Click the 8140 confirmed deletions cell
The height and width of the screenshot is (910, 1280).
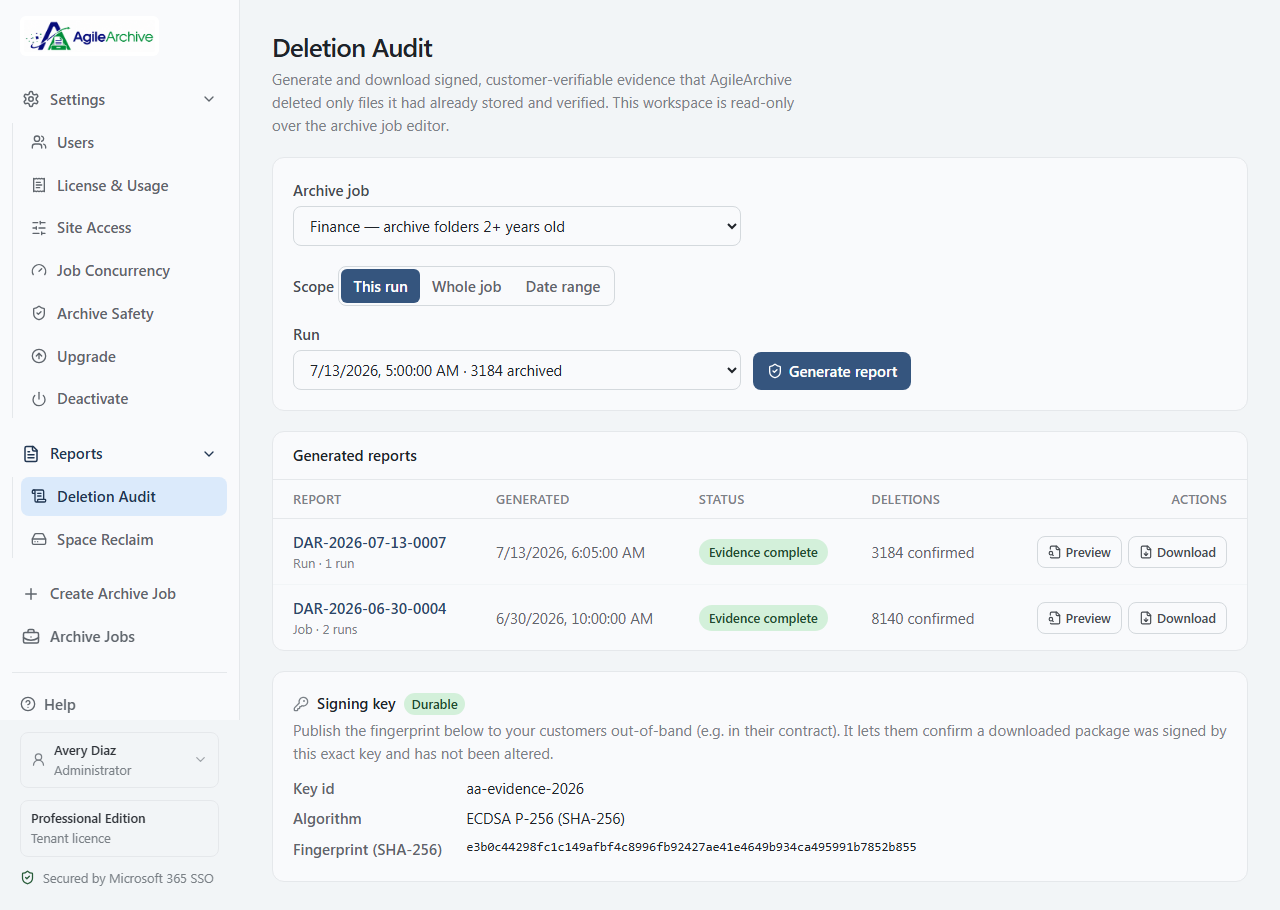click(x=922, y=618)
